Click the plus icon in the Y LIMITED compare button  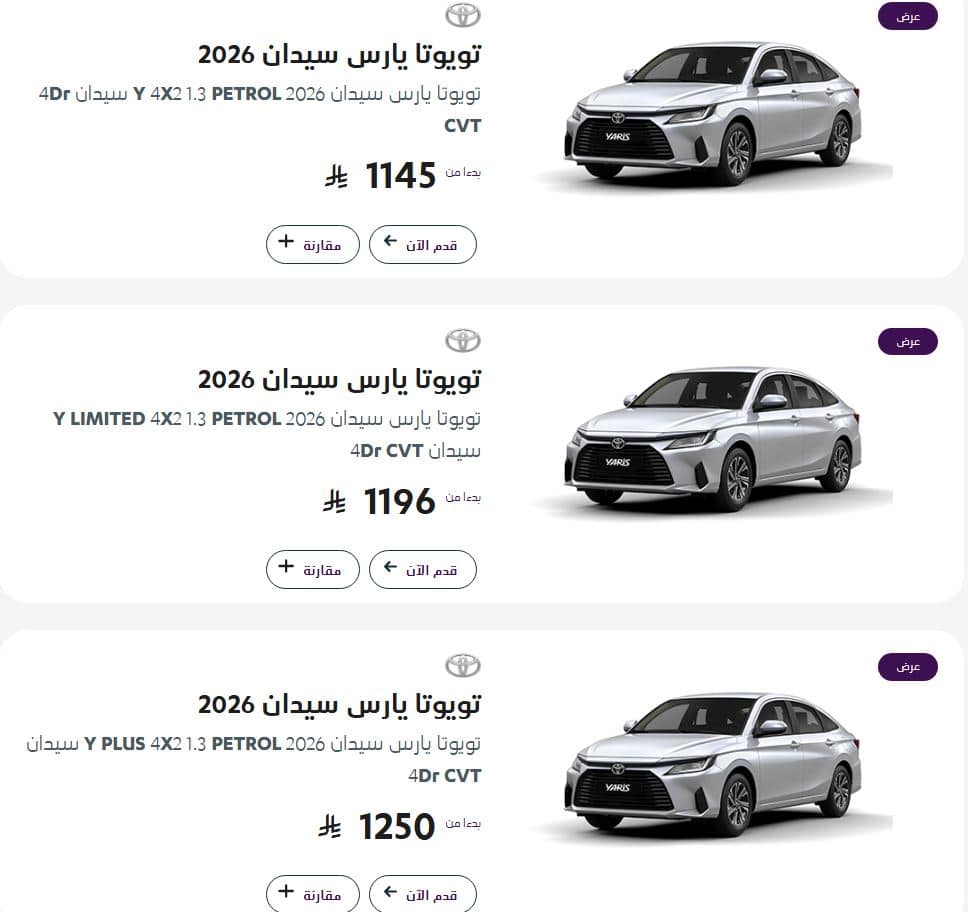coord(287,569)
